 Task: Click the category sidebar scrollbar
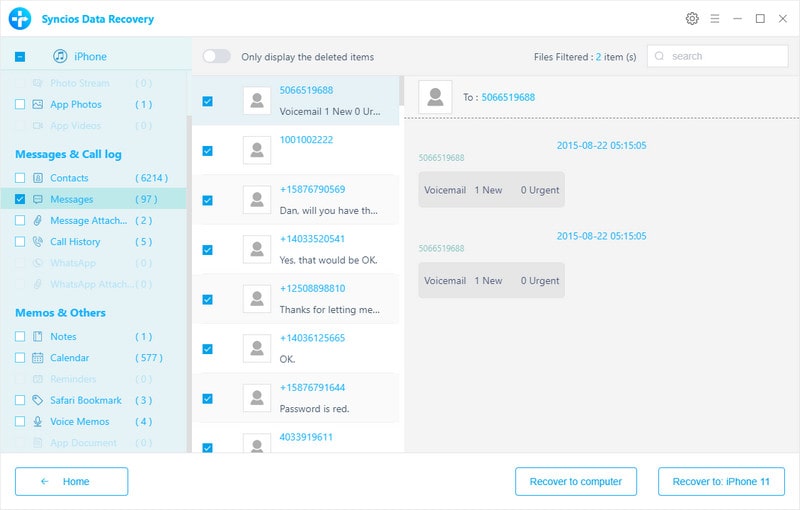[x=189, y=283]
